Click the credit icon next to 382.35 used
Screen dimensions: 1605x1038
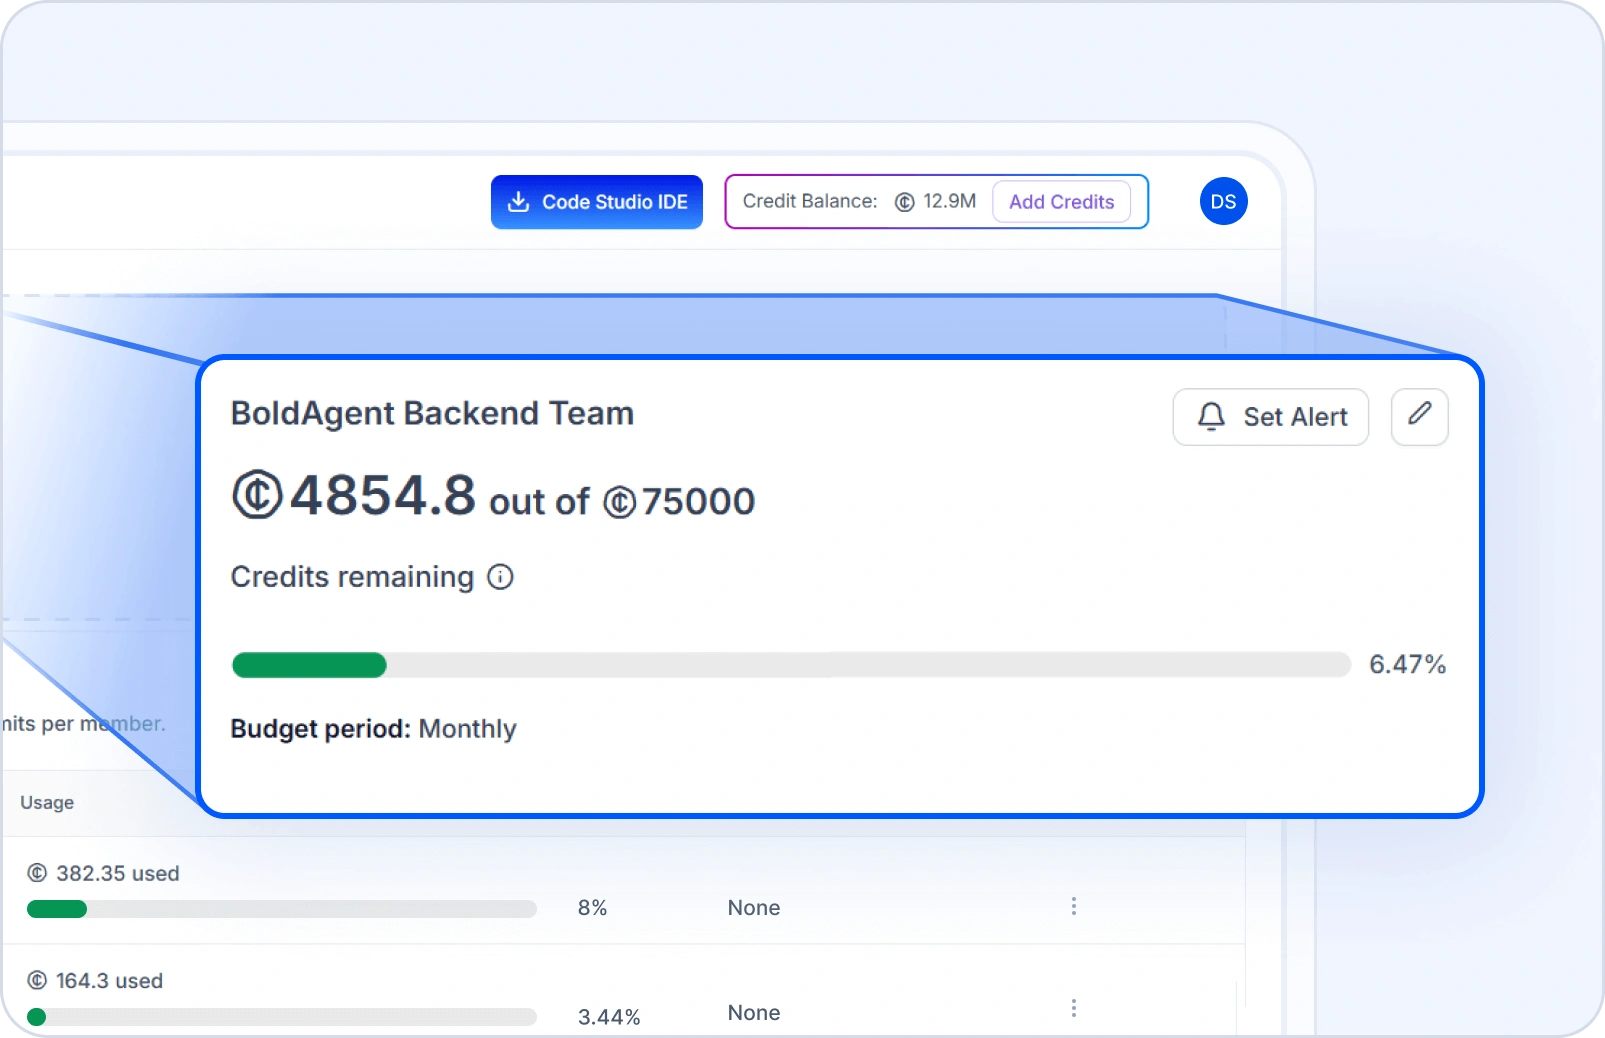(37, 873)
